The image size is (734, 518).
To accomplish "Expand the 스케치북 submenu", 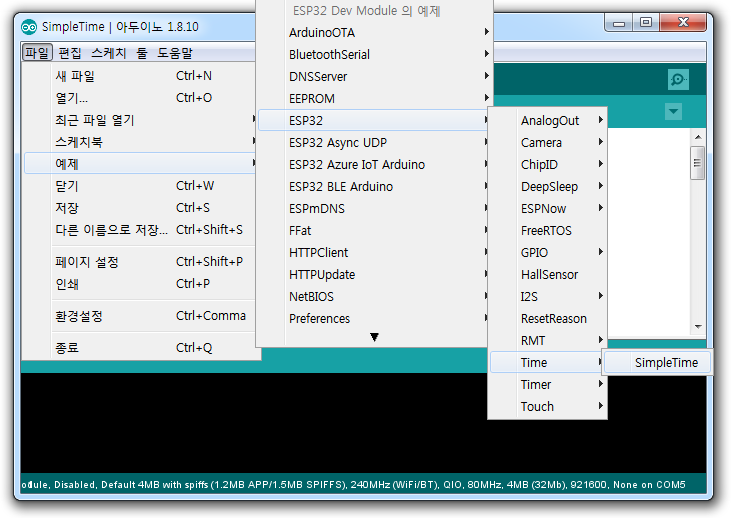I will pyautogui.click(x=140, y=142).
